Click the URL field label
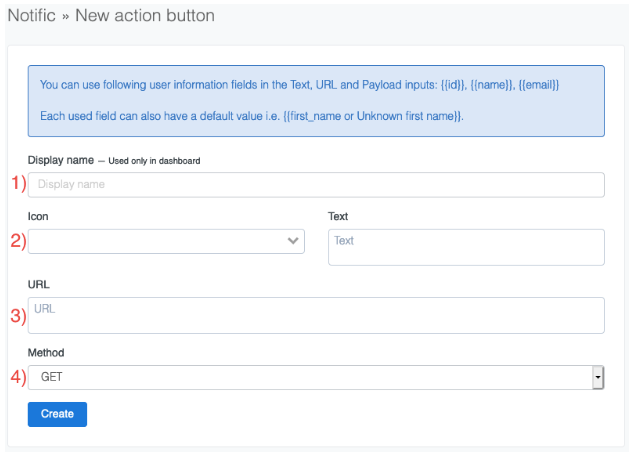This screenshot has height=454, width=631. coord(39,284)
